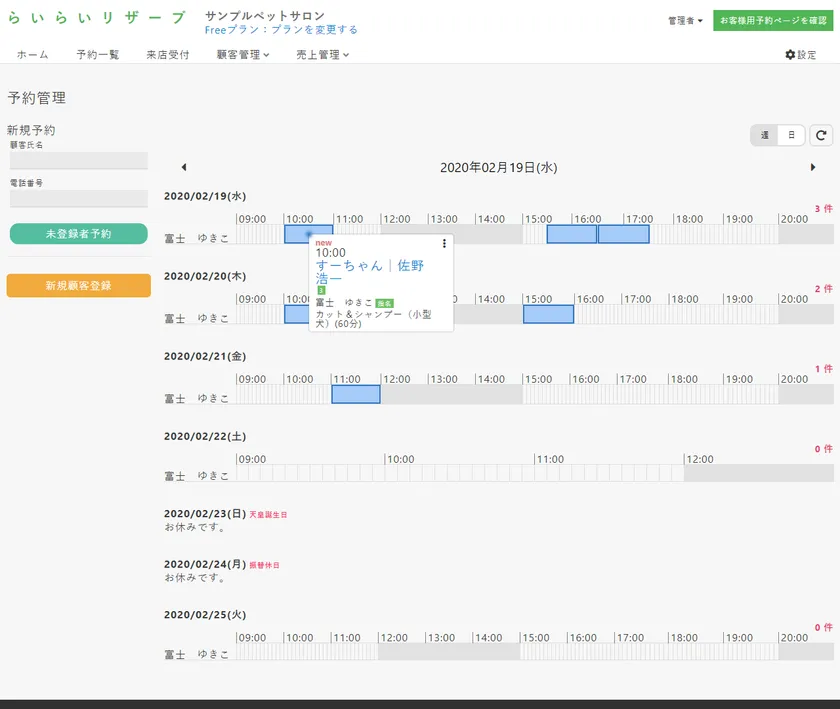Click the 17:00 blue booking block on 02/19
Screen dimensions: 840x709
[x=623, y=234]
